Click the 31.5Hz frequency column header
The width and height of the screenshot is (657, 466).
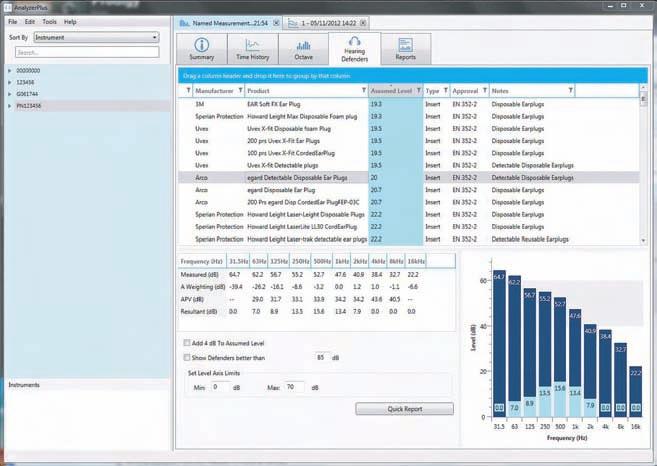pyautogui.click(x=238, y=261)
